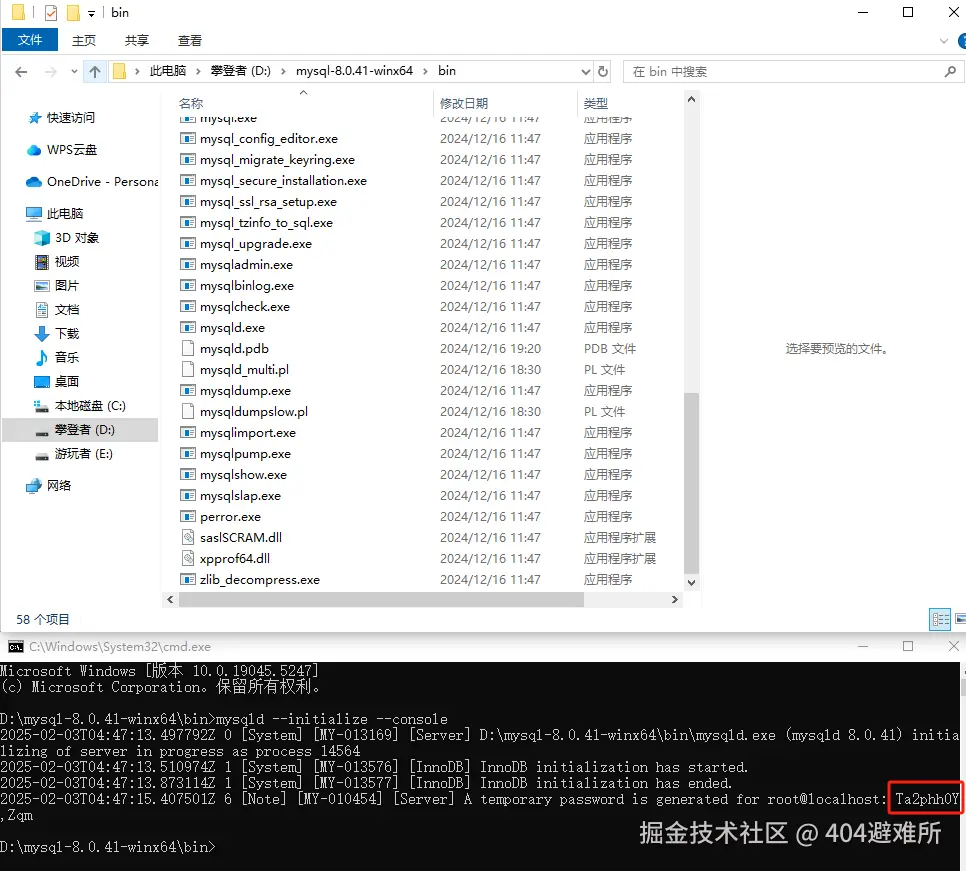
Task: Select mysqladmin.exe file icon
Action: 188,264
